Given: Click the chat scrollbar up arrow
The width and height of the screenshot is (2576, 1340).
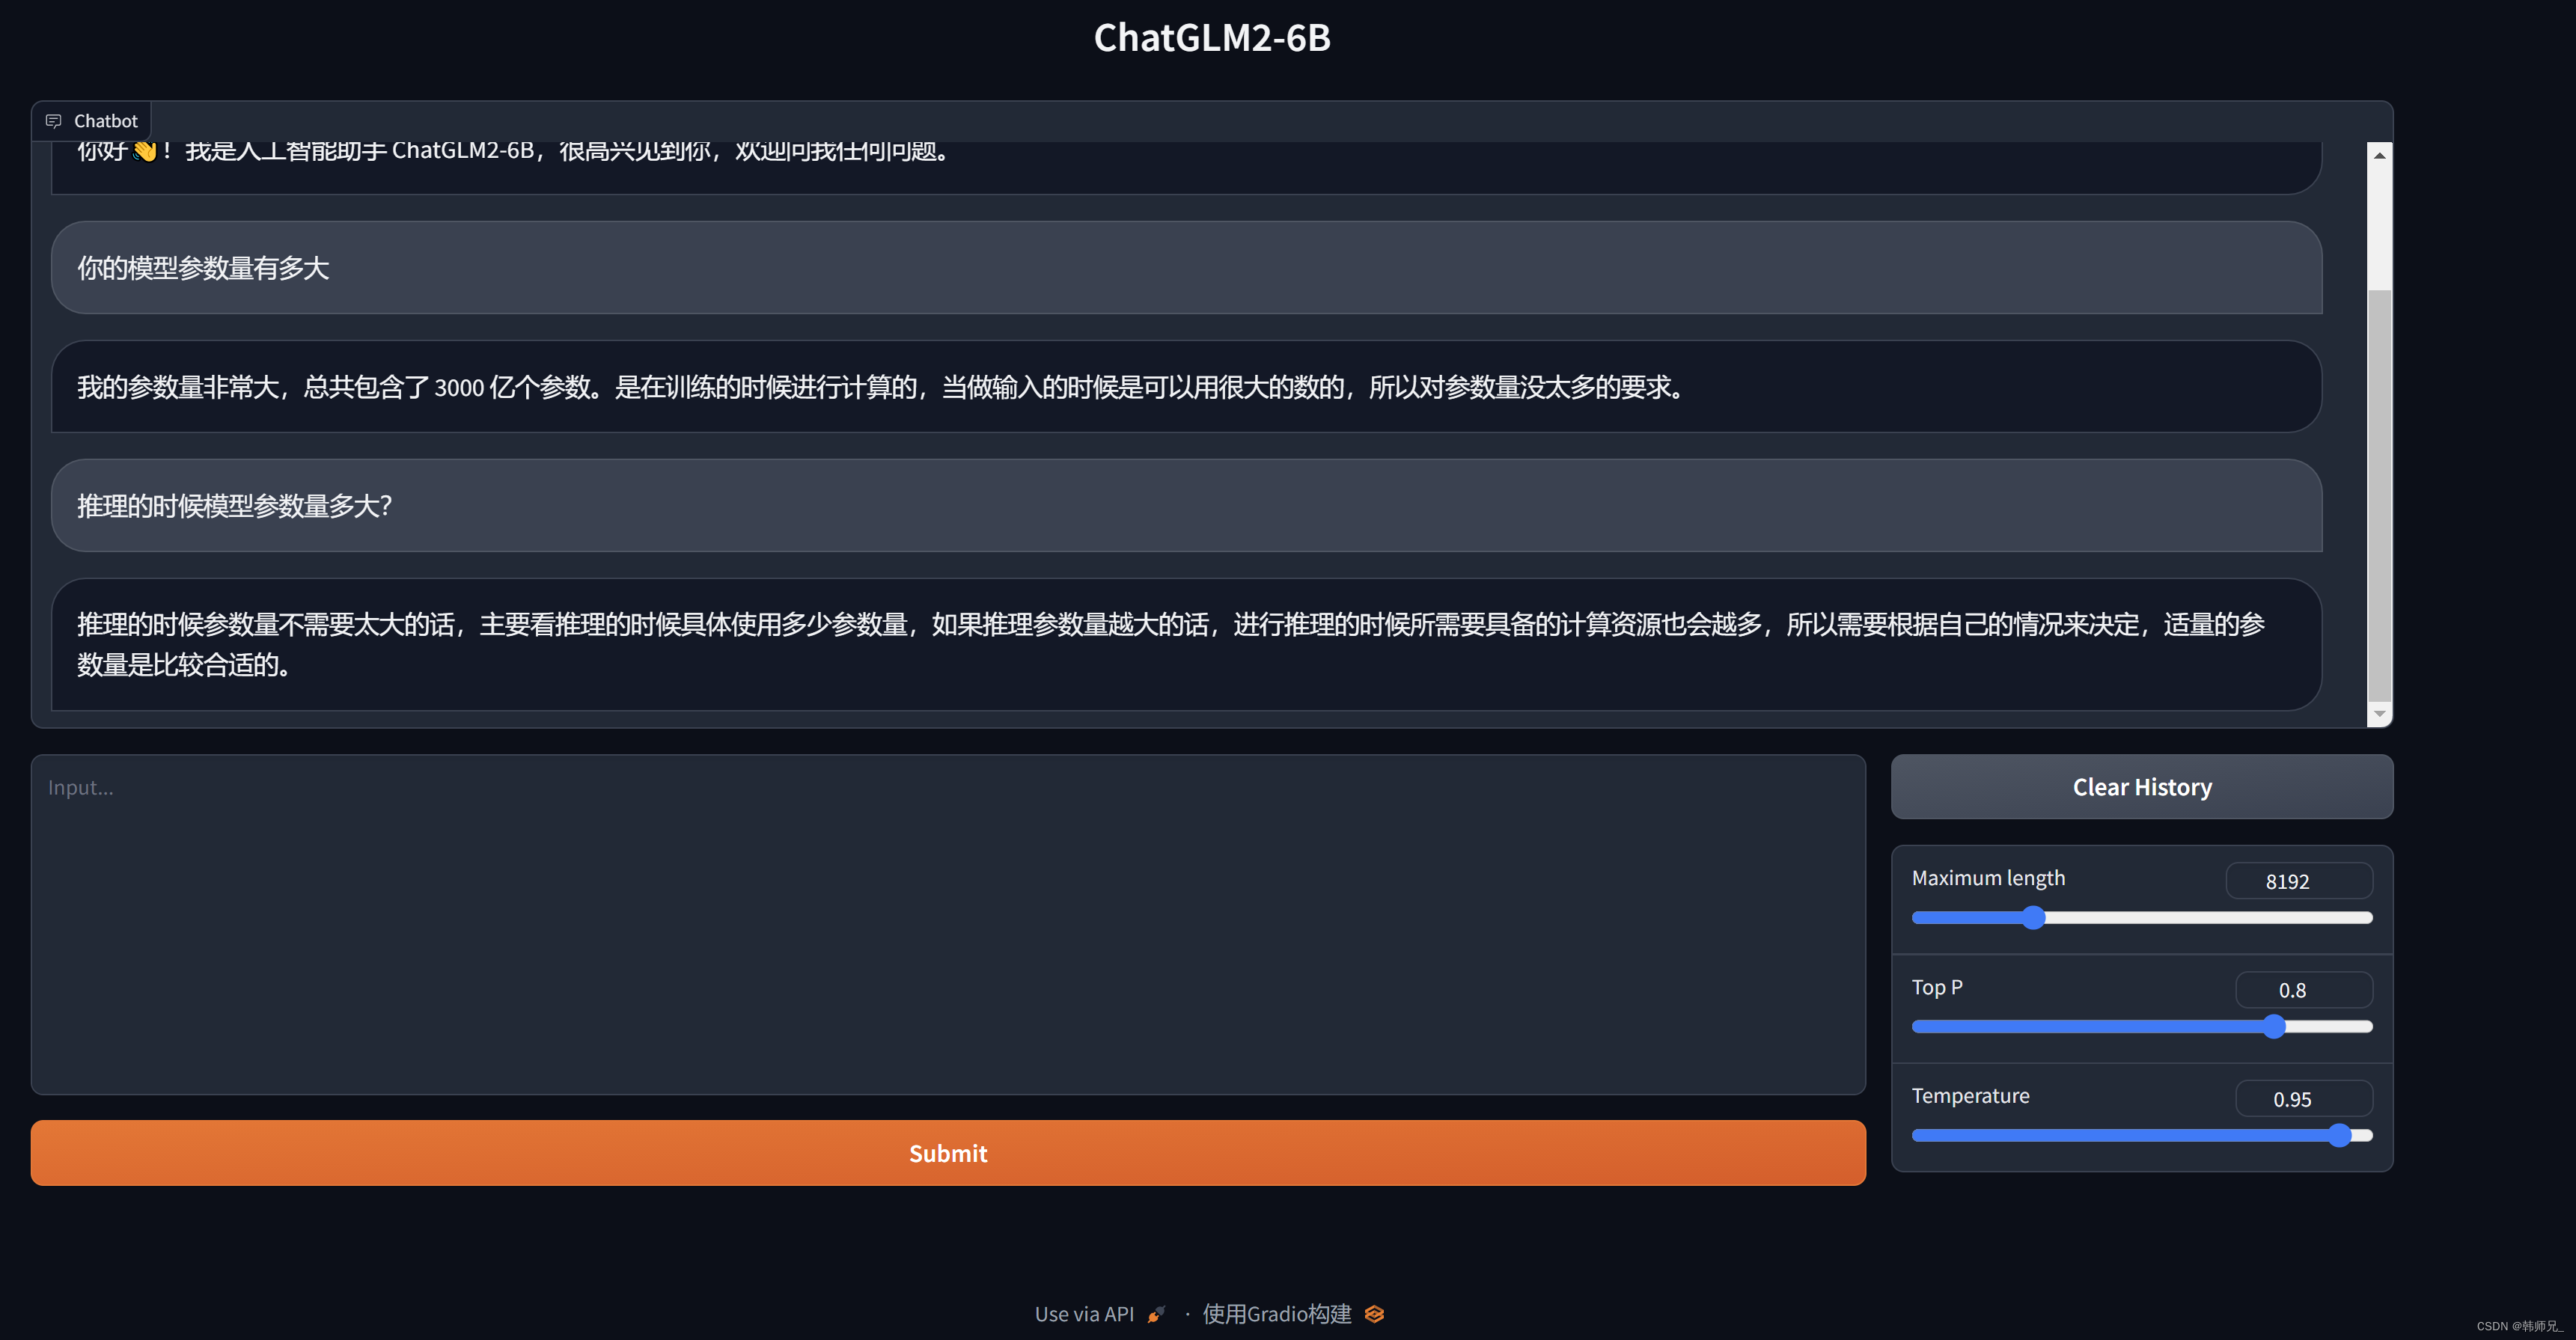Looking at the screenshot, I should point(2379,155).
